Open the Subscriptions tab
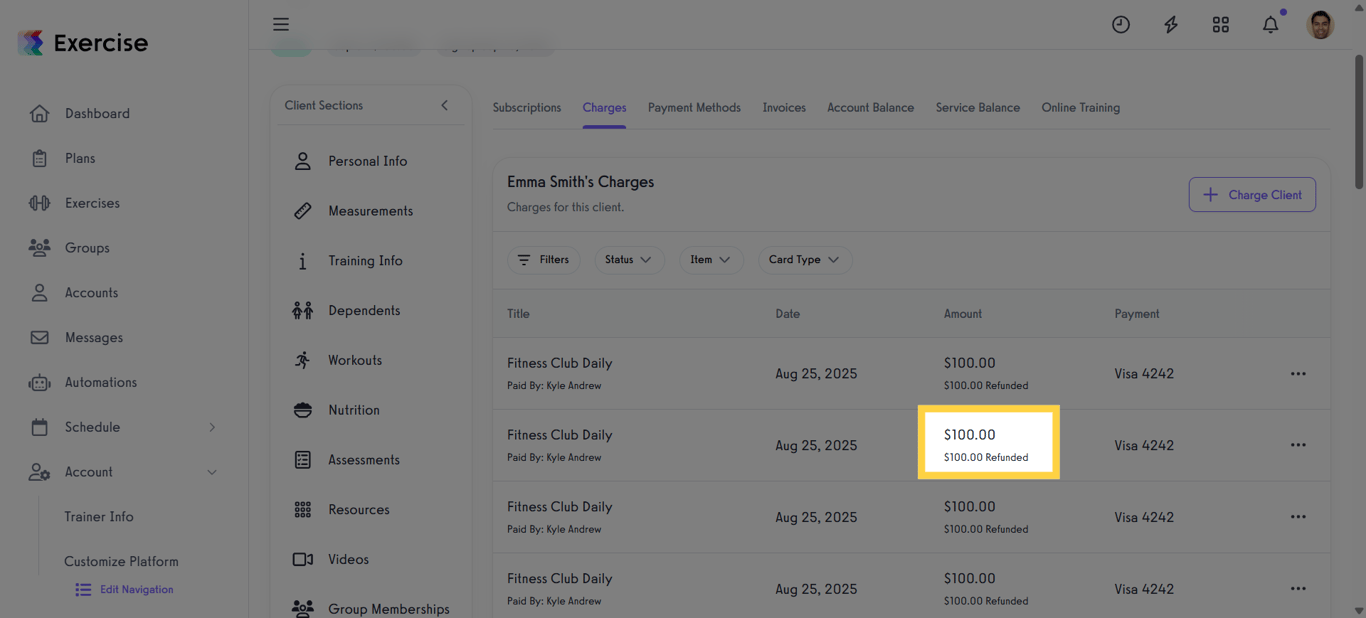Viewport: 1366px width, 618px height. (527, 107)
